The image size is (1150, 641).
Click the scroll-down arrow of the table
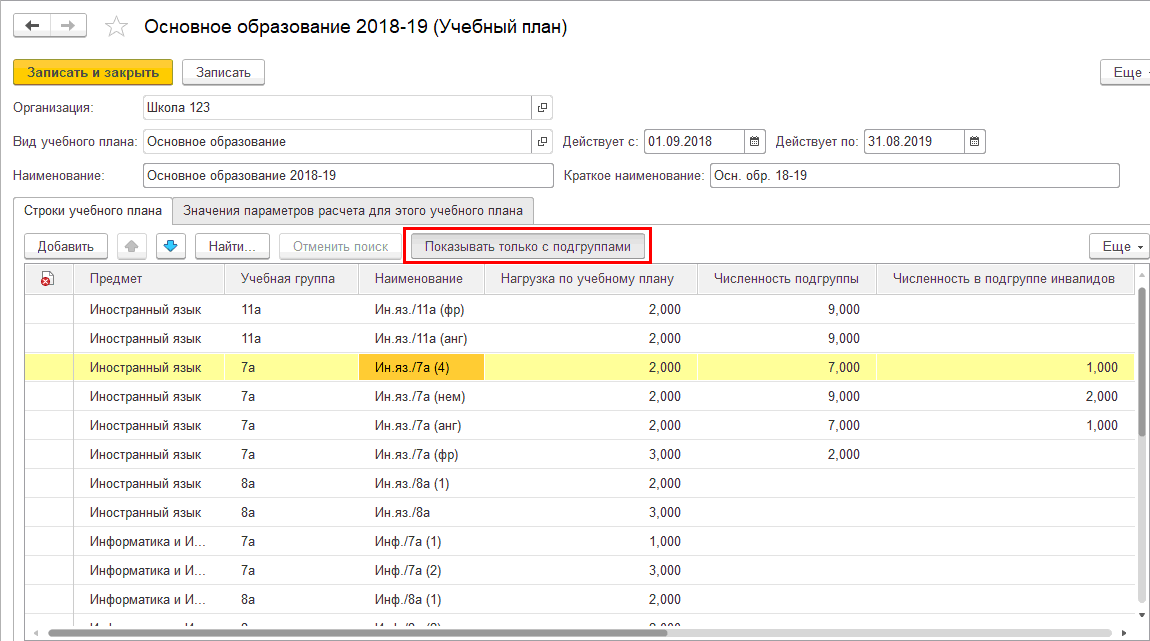coord(1142,615)
